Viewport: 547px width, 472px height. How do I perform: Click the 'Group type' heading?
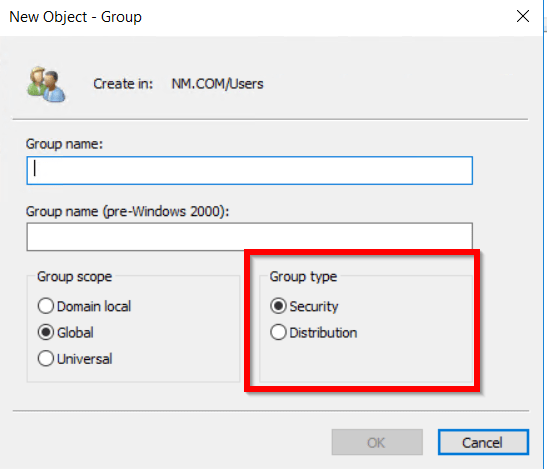(x=303, y=276)
